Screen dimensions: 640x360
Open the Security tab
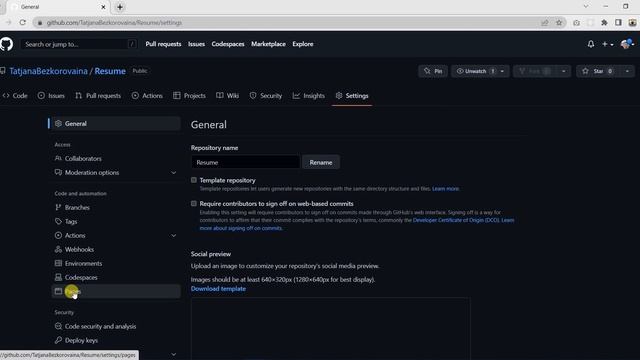click(x=266, y=96)
